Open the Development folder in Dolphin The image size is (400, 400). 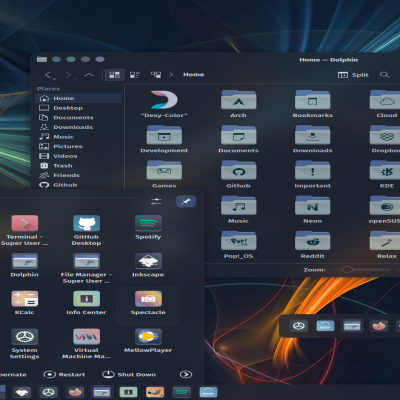point(164,139)
